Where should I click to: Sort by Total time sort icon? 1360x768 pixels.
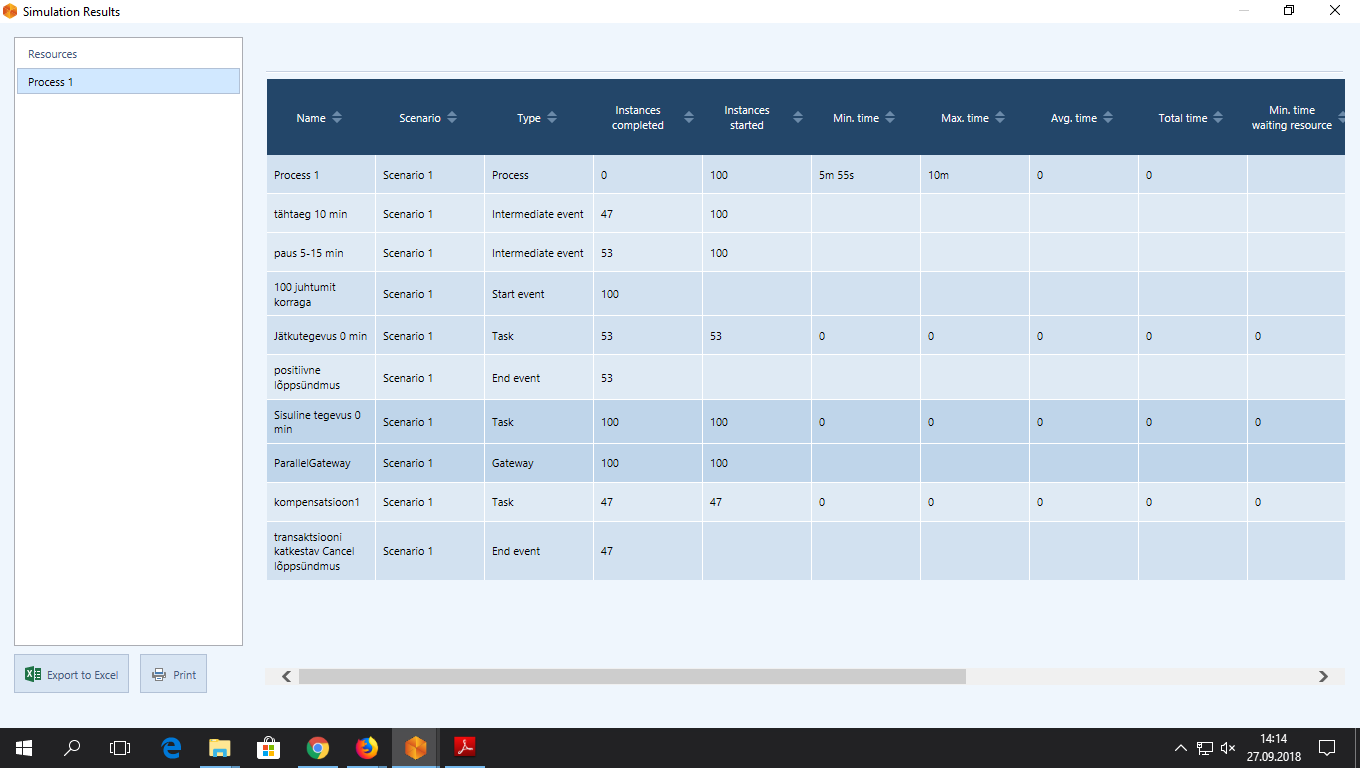[1218, 118]
